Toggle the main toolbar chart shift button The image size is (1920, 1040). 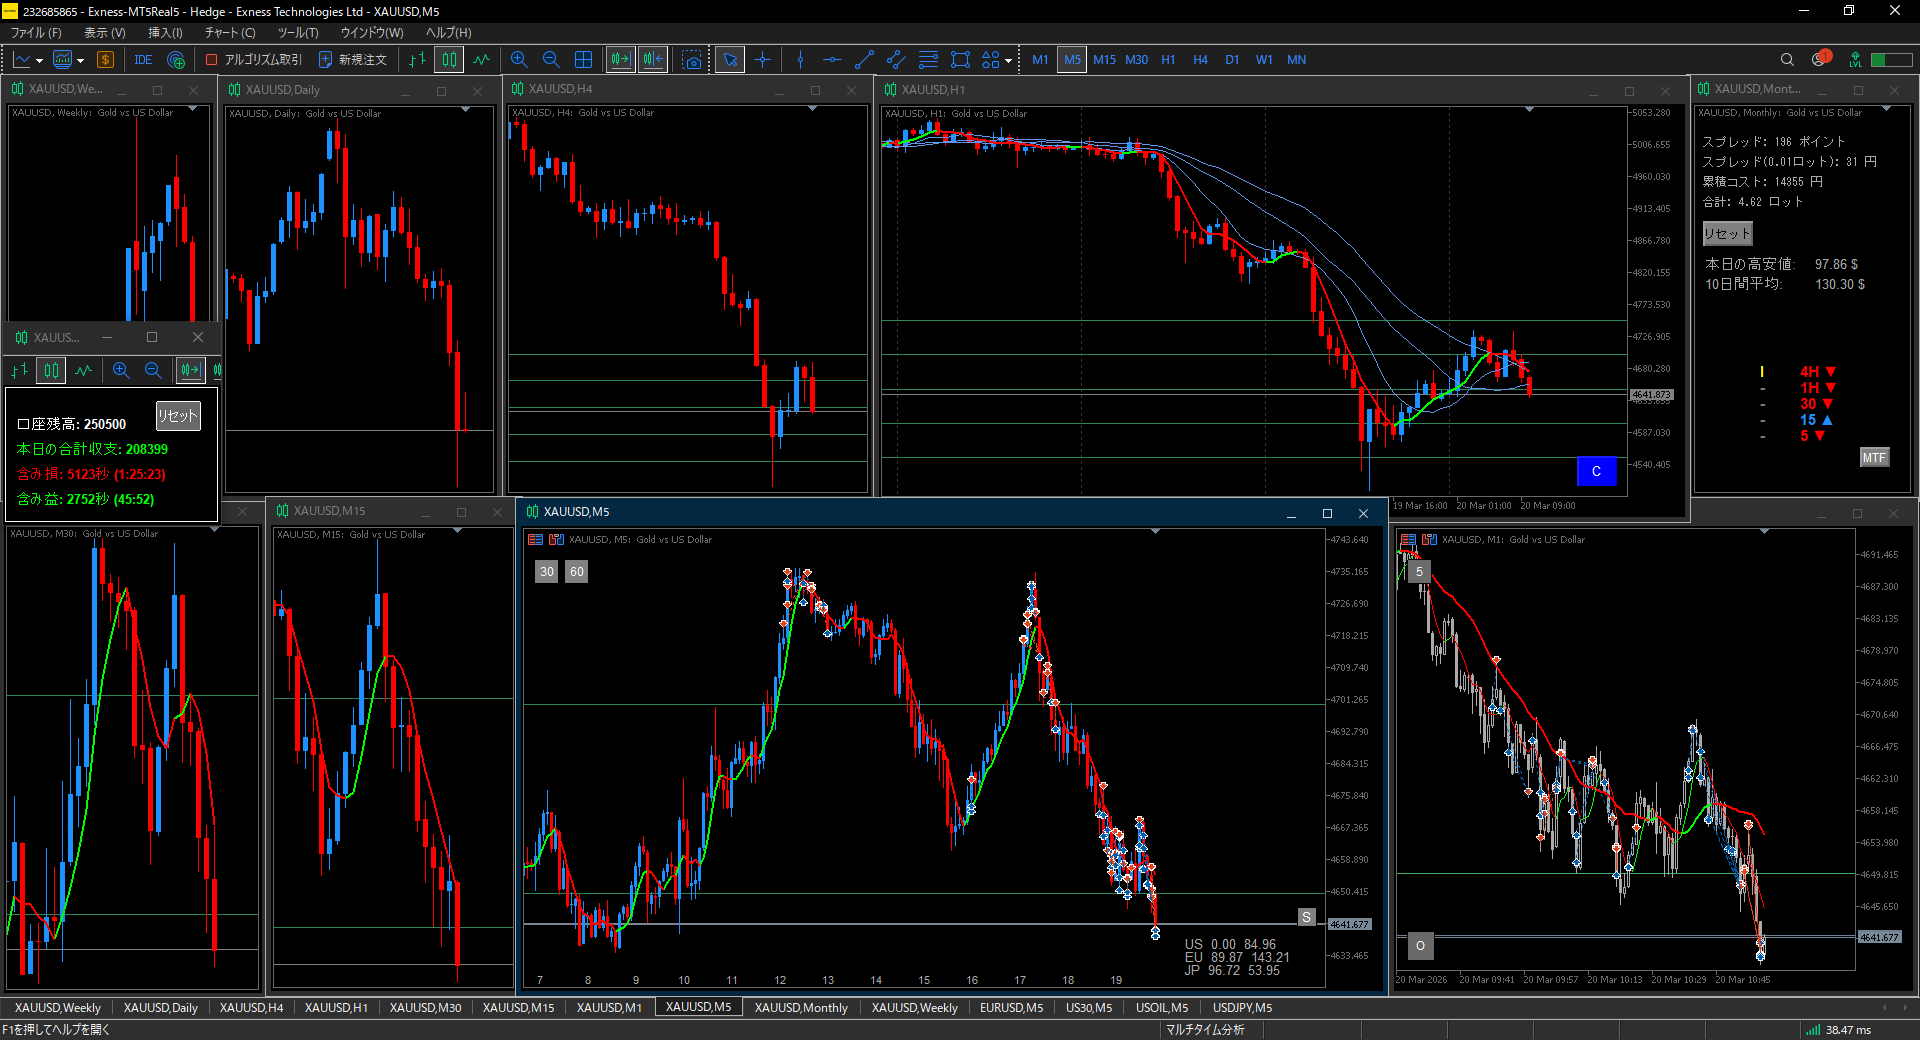point(653,60)
